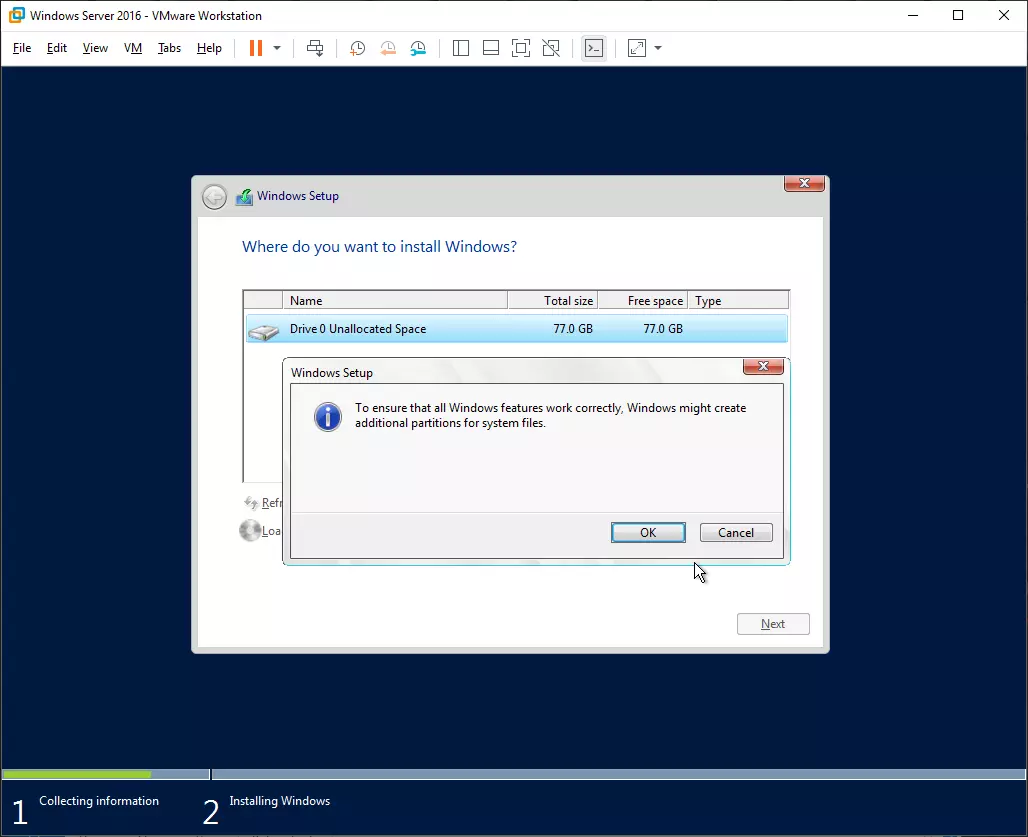Click the Type column header
Viewport: 1028px width, 837px height.
click(738, 300)
